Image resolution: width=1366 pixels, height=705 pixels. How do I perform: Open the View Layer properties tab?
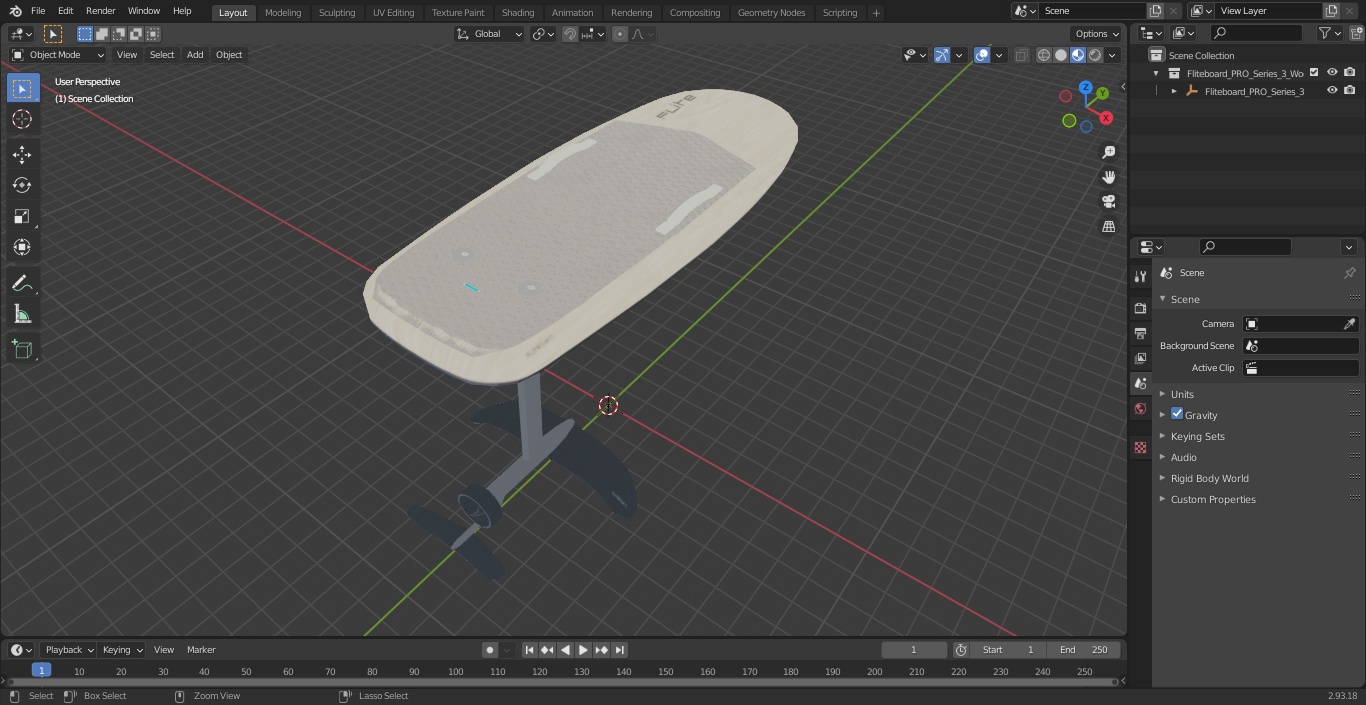[x=1140, y=358]
